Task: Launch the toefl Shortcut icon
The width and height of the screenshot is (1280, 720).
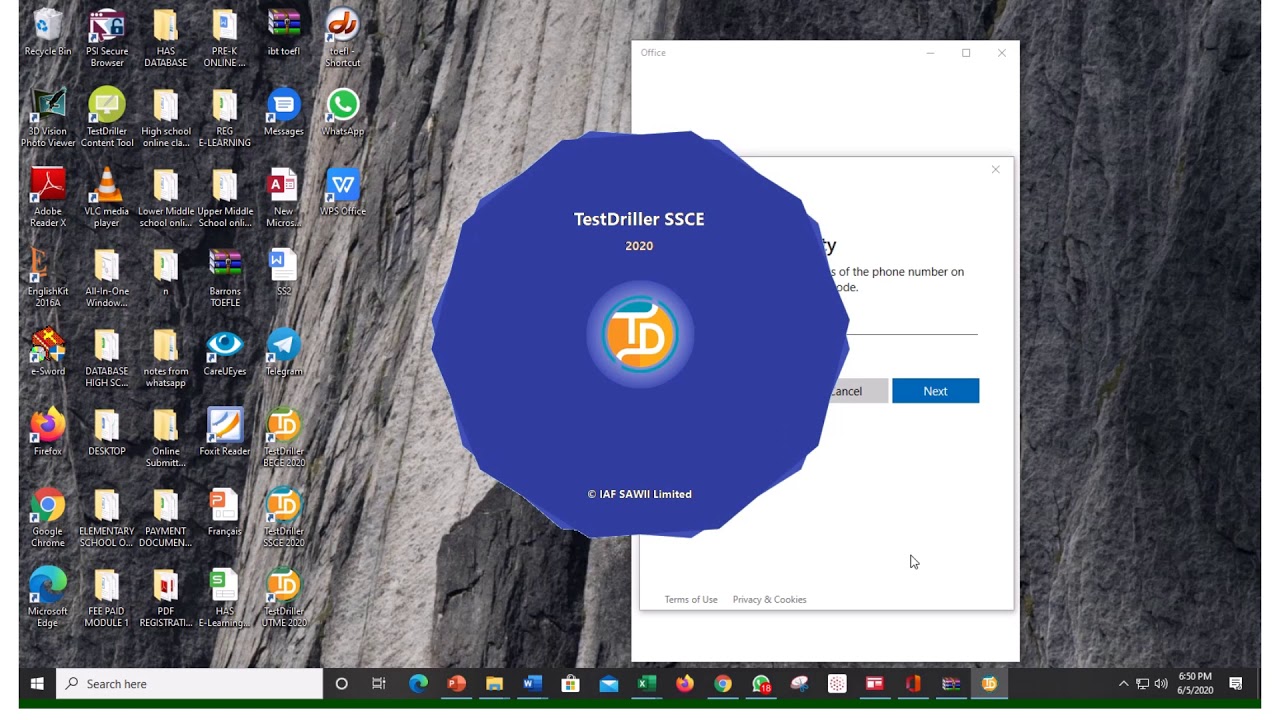Action: point(343,39)
